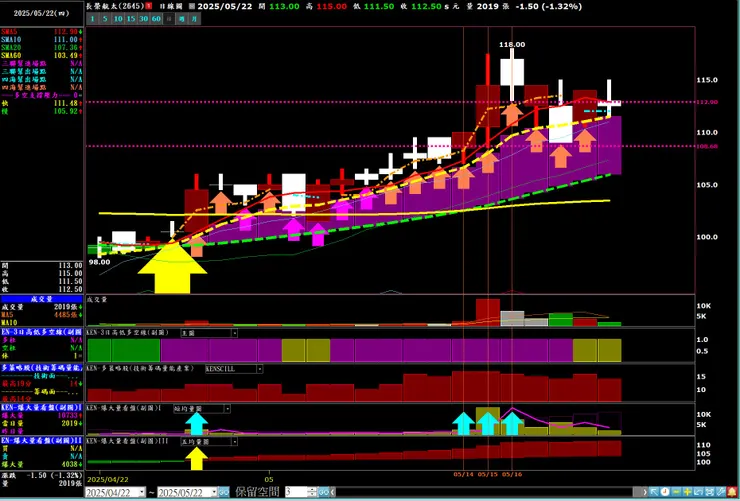The width and height of the screenshot is (740, 501).
Task: Select the 成交量 panel header
Action: point(42,299)
